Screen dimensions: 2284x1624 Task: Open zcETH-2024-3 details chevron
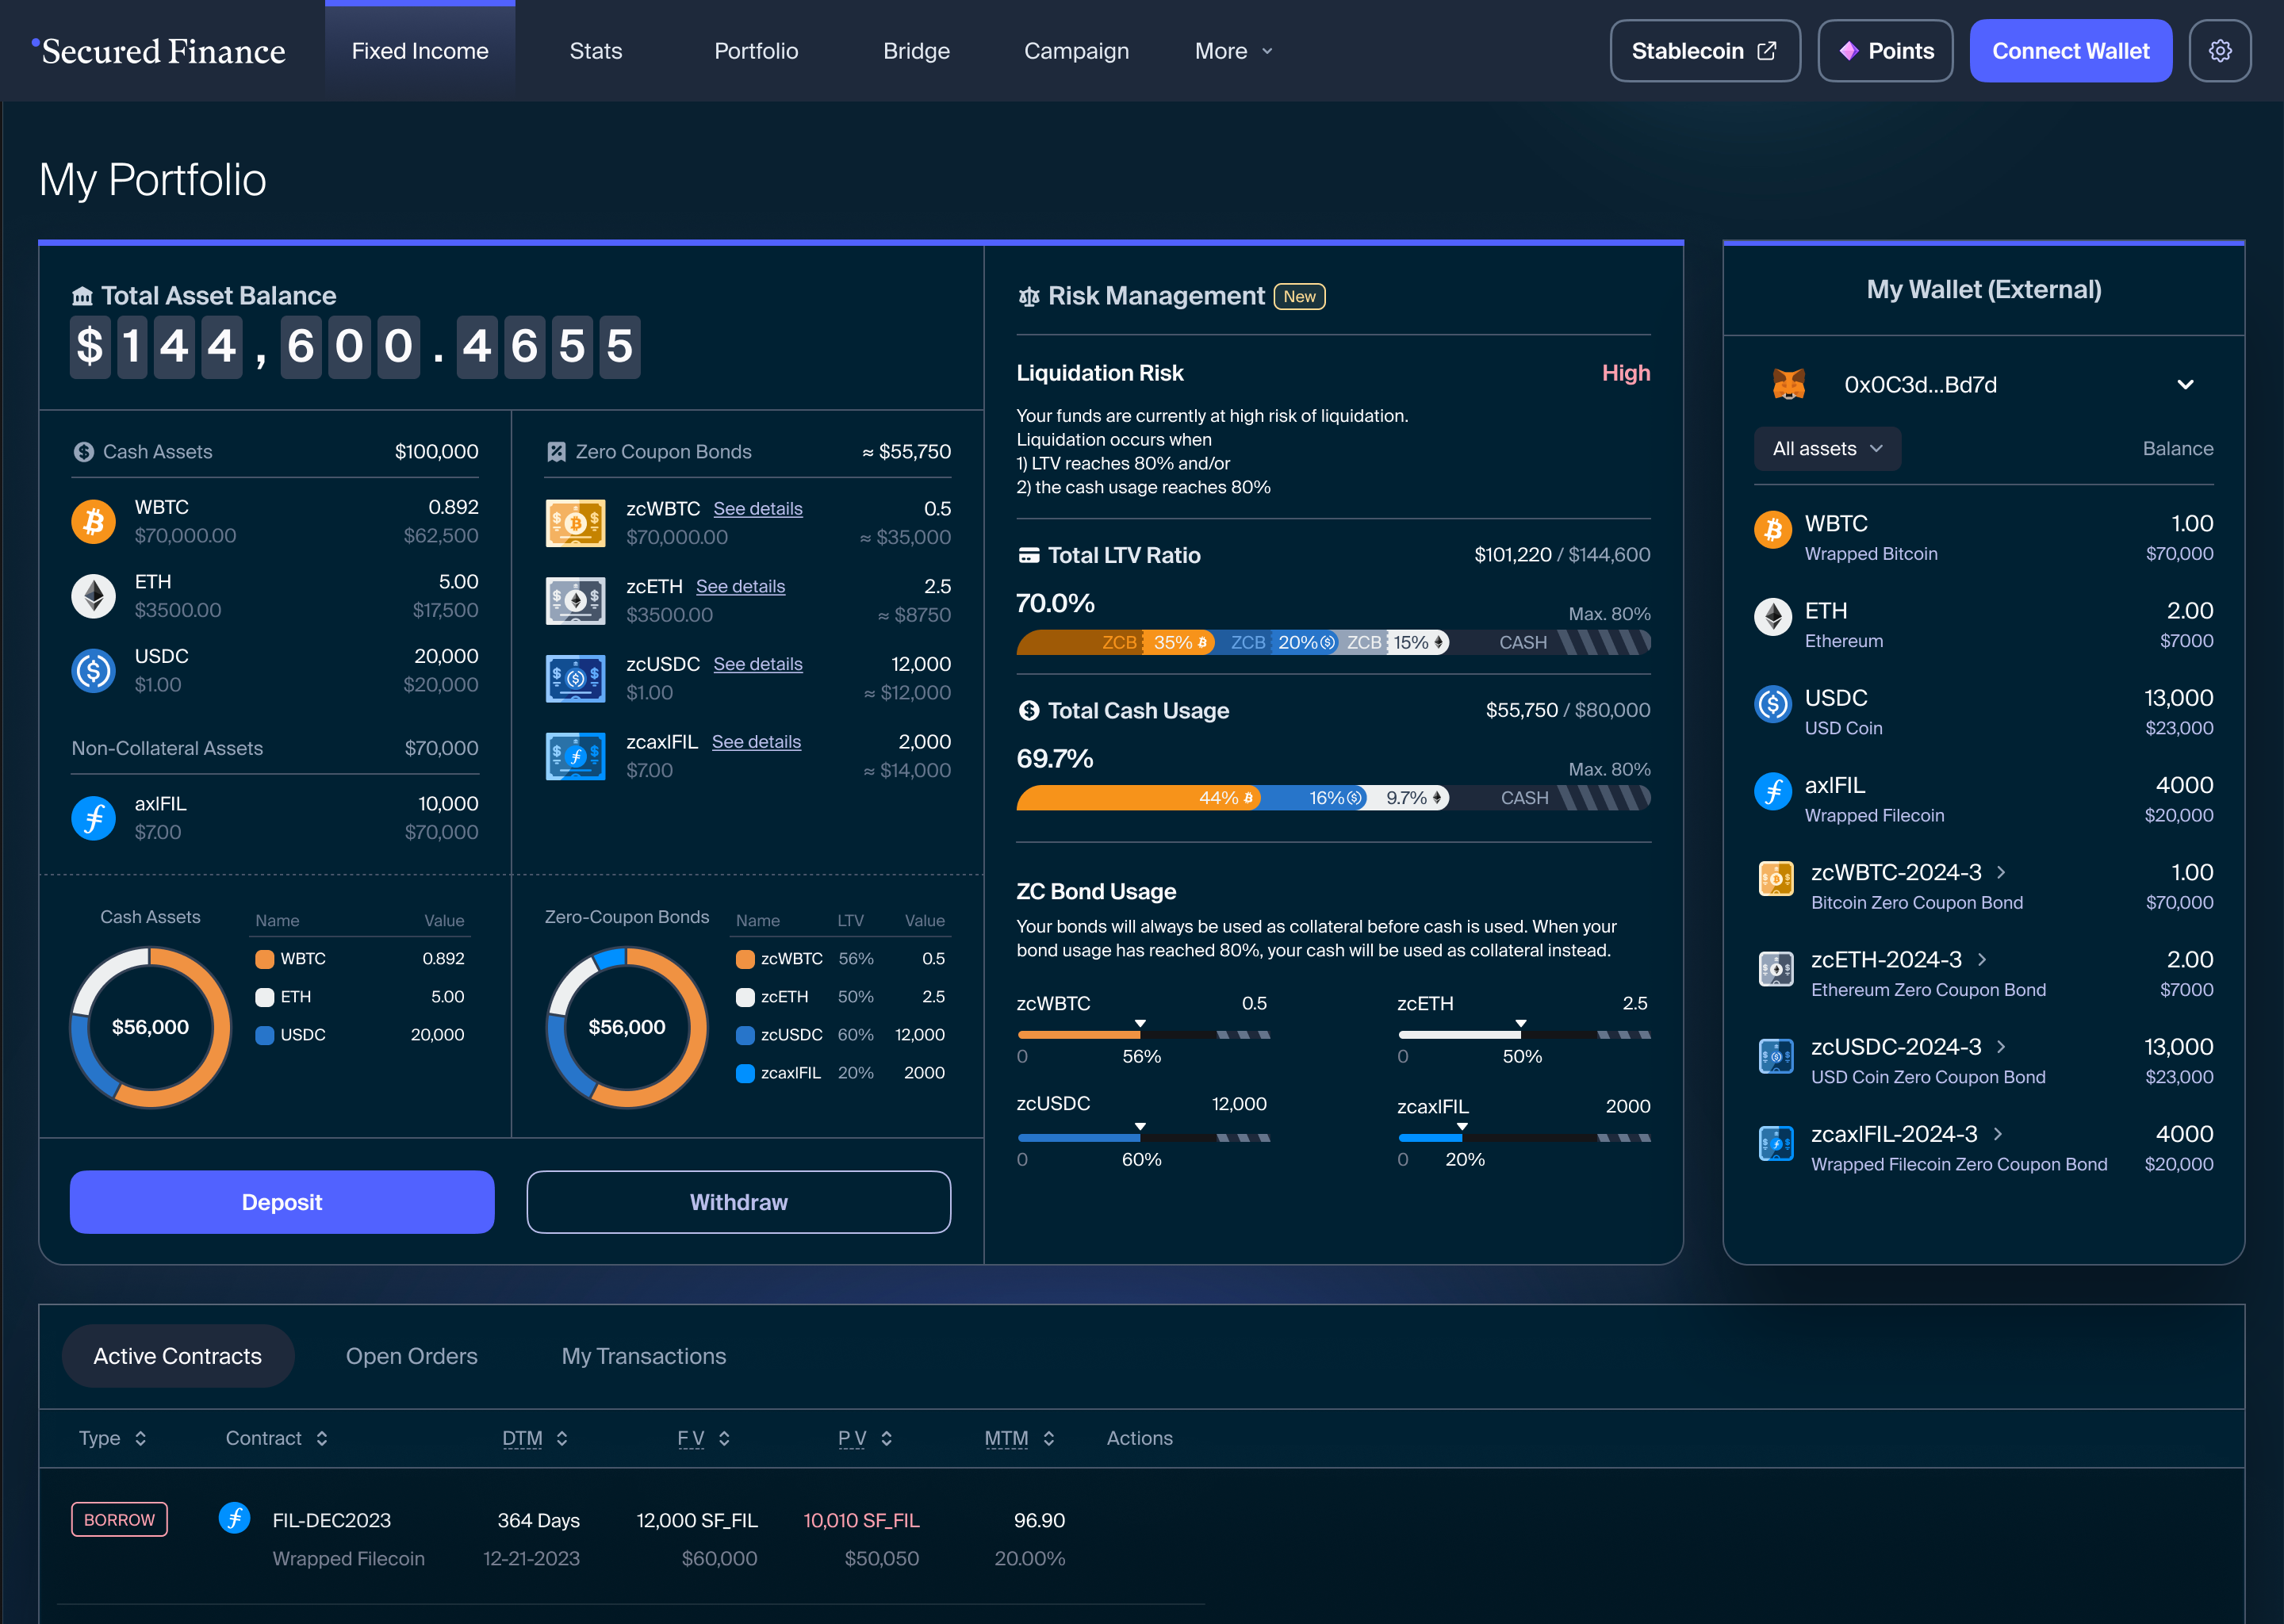click(x=1982, y=960)
